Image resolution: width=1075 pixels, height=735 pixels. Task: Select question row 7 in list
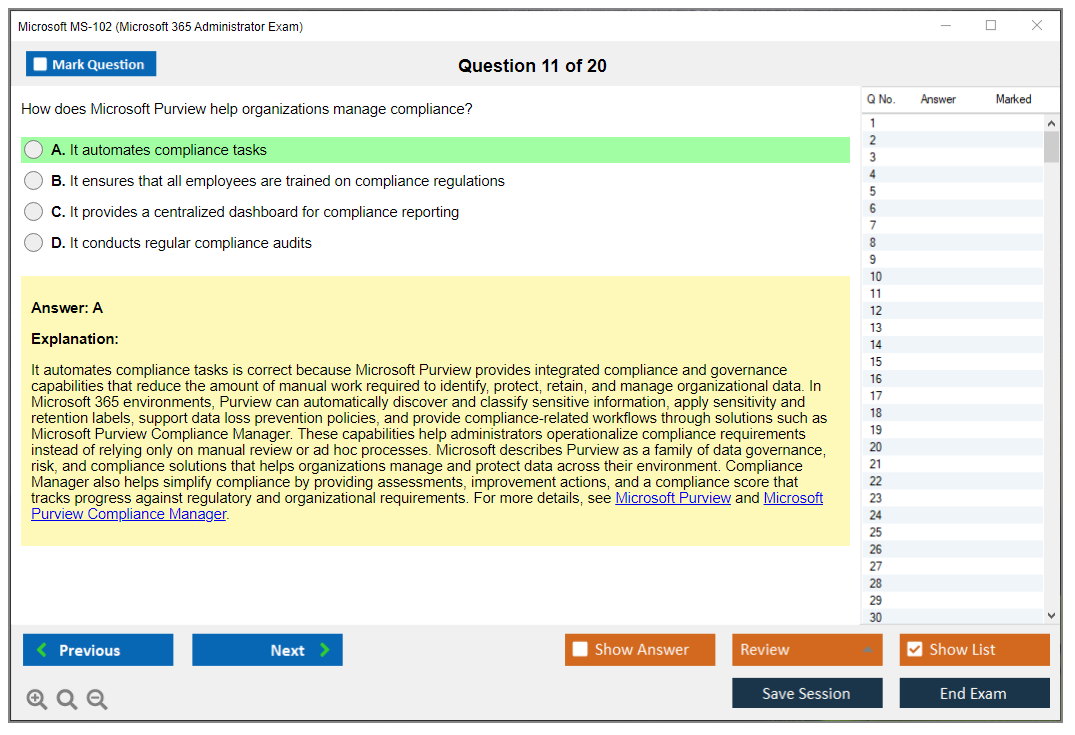point(952,225)
